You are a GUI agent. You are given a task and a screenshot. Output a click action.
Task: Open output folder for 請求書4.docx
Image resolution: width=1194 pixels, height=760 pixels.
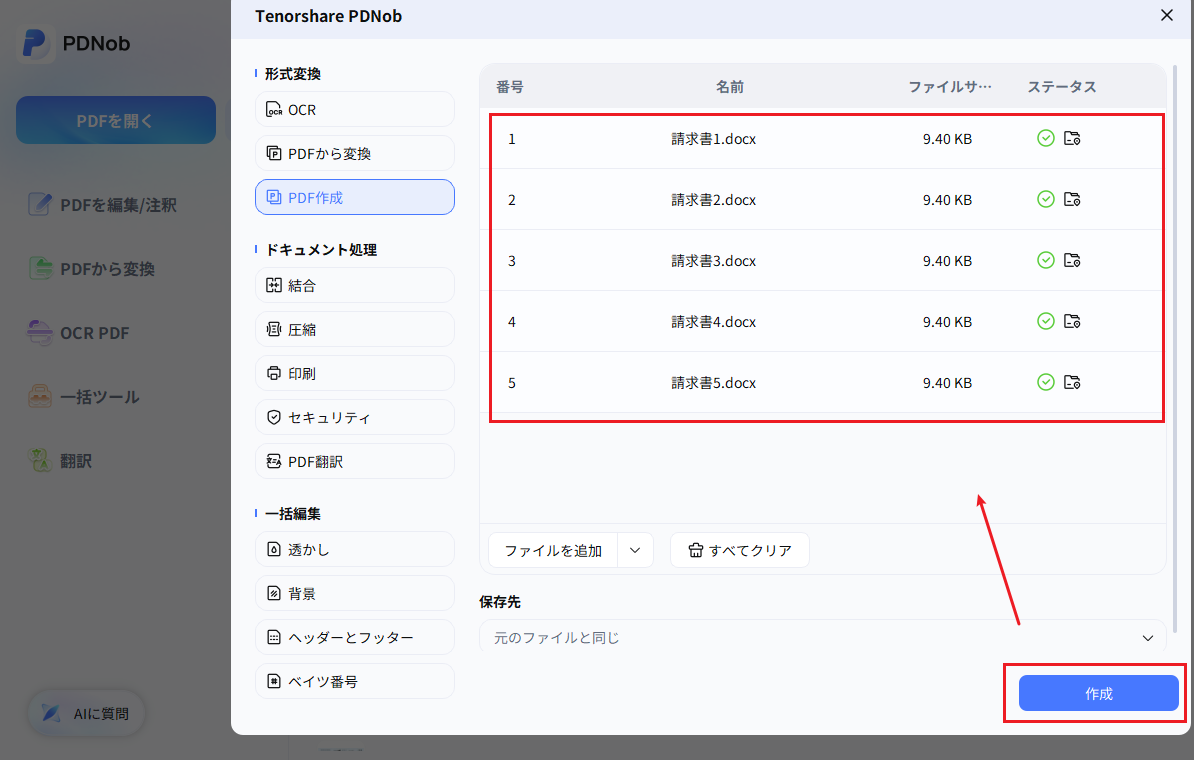(x=1072, y=321)
